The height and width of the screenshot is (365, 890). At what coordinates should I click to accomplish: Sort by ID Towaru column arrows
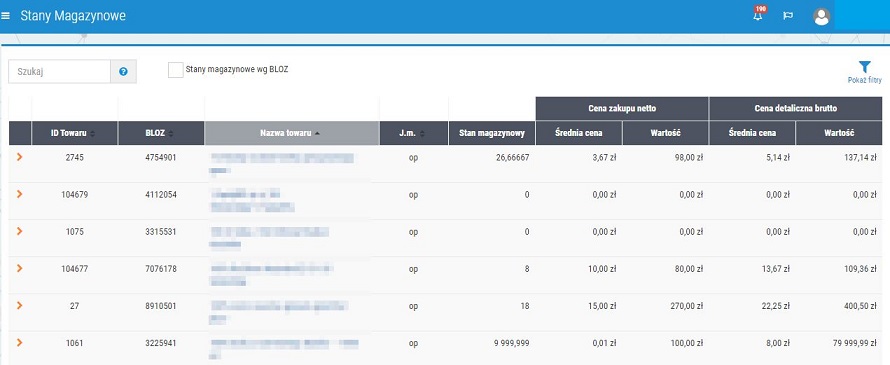(93, 133)
